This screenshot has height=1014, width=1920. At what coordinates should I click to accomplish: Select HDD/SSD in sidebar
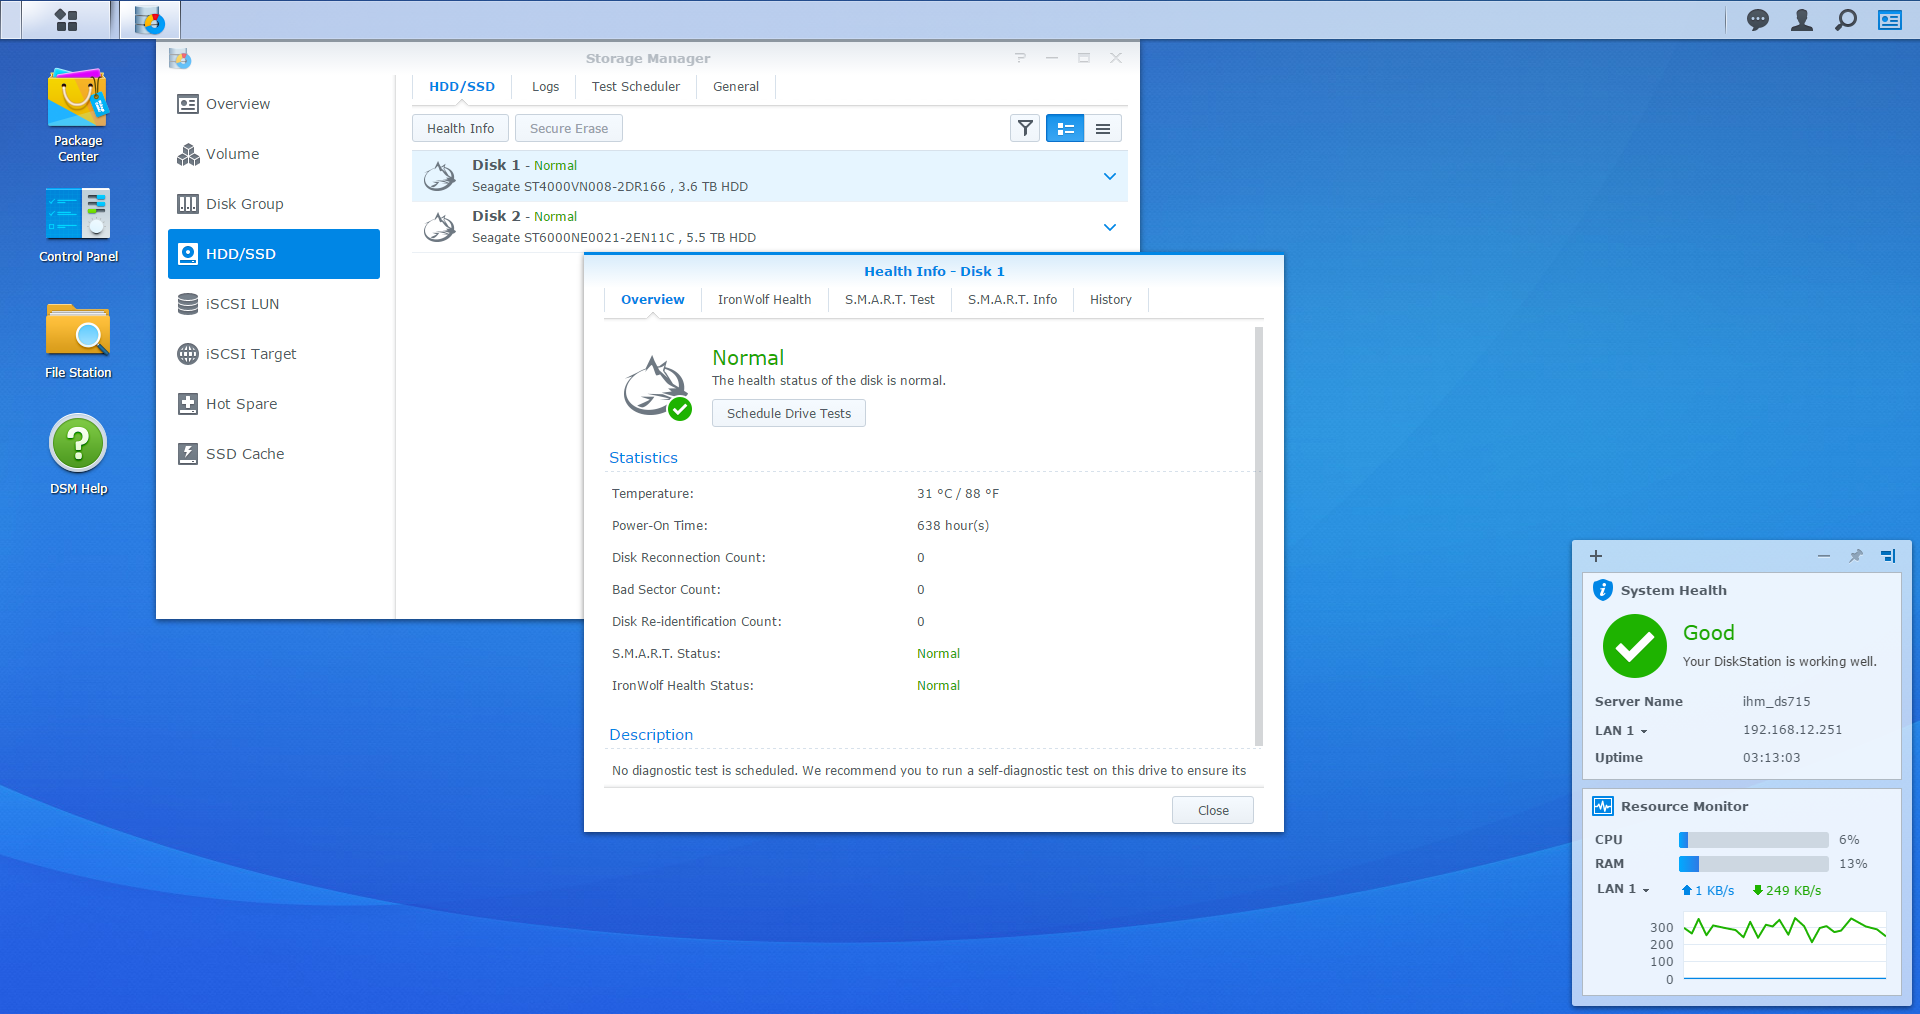click(274, 254)
